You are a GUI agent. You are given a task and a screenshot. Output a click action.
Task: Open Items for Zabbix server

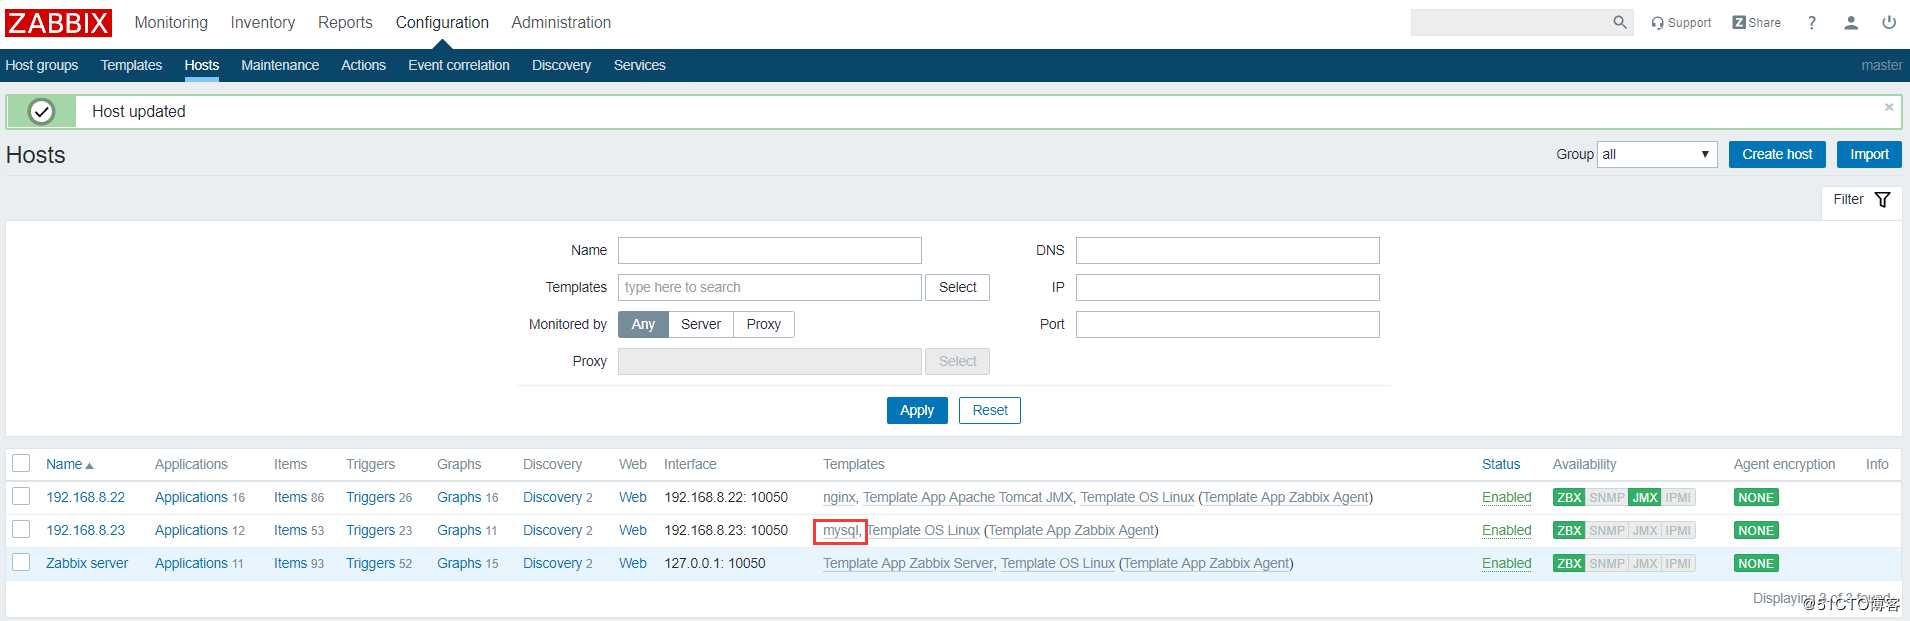[x=290, y=563]
